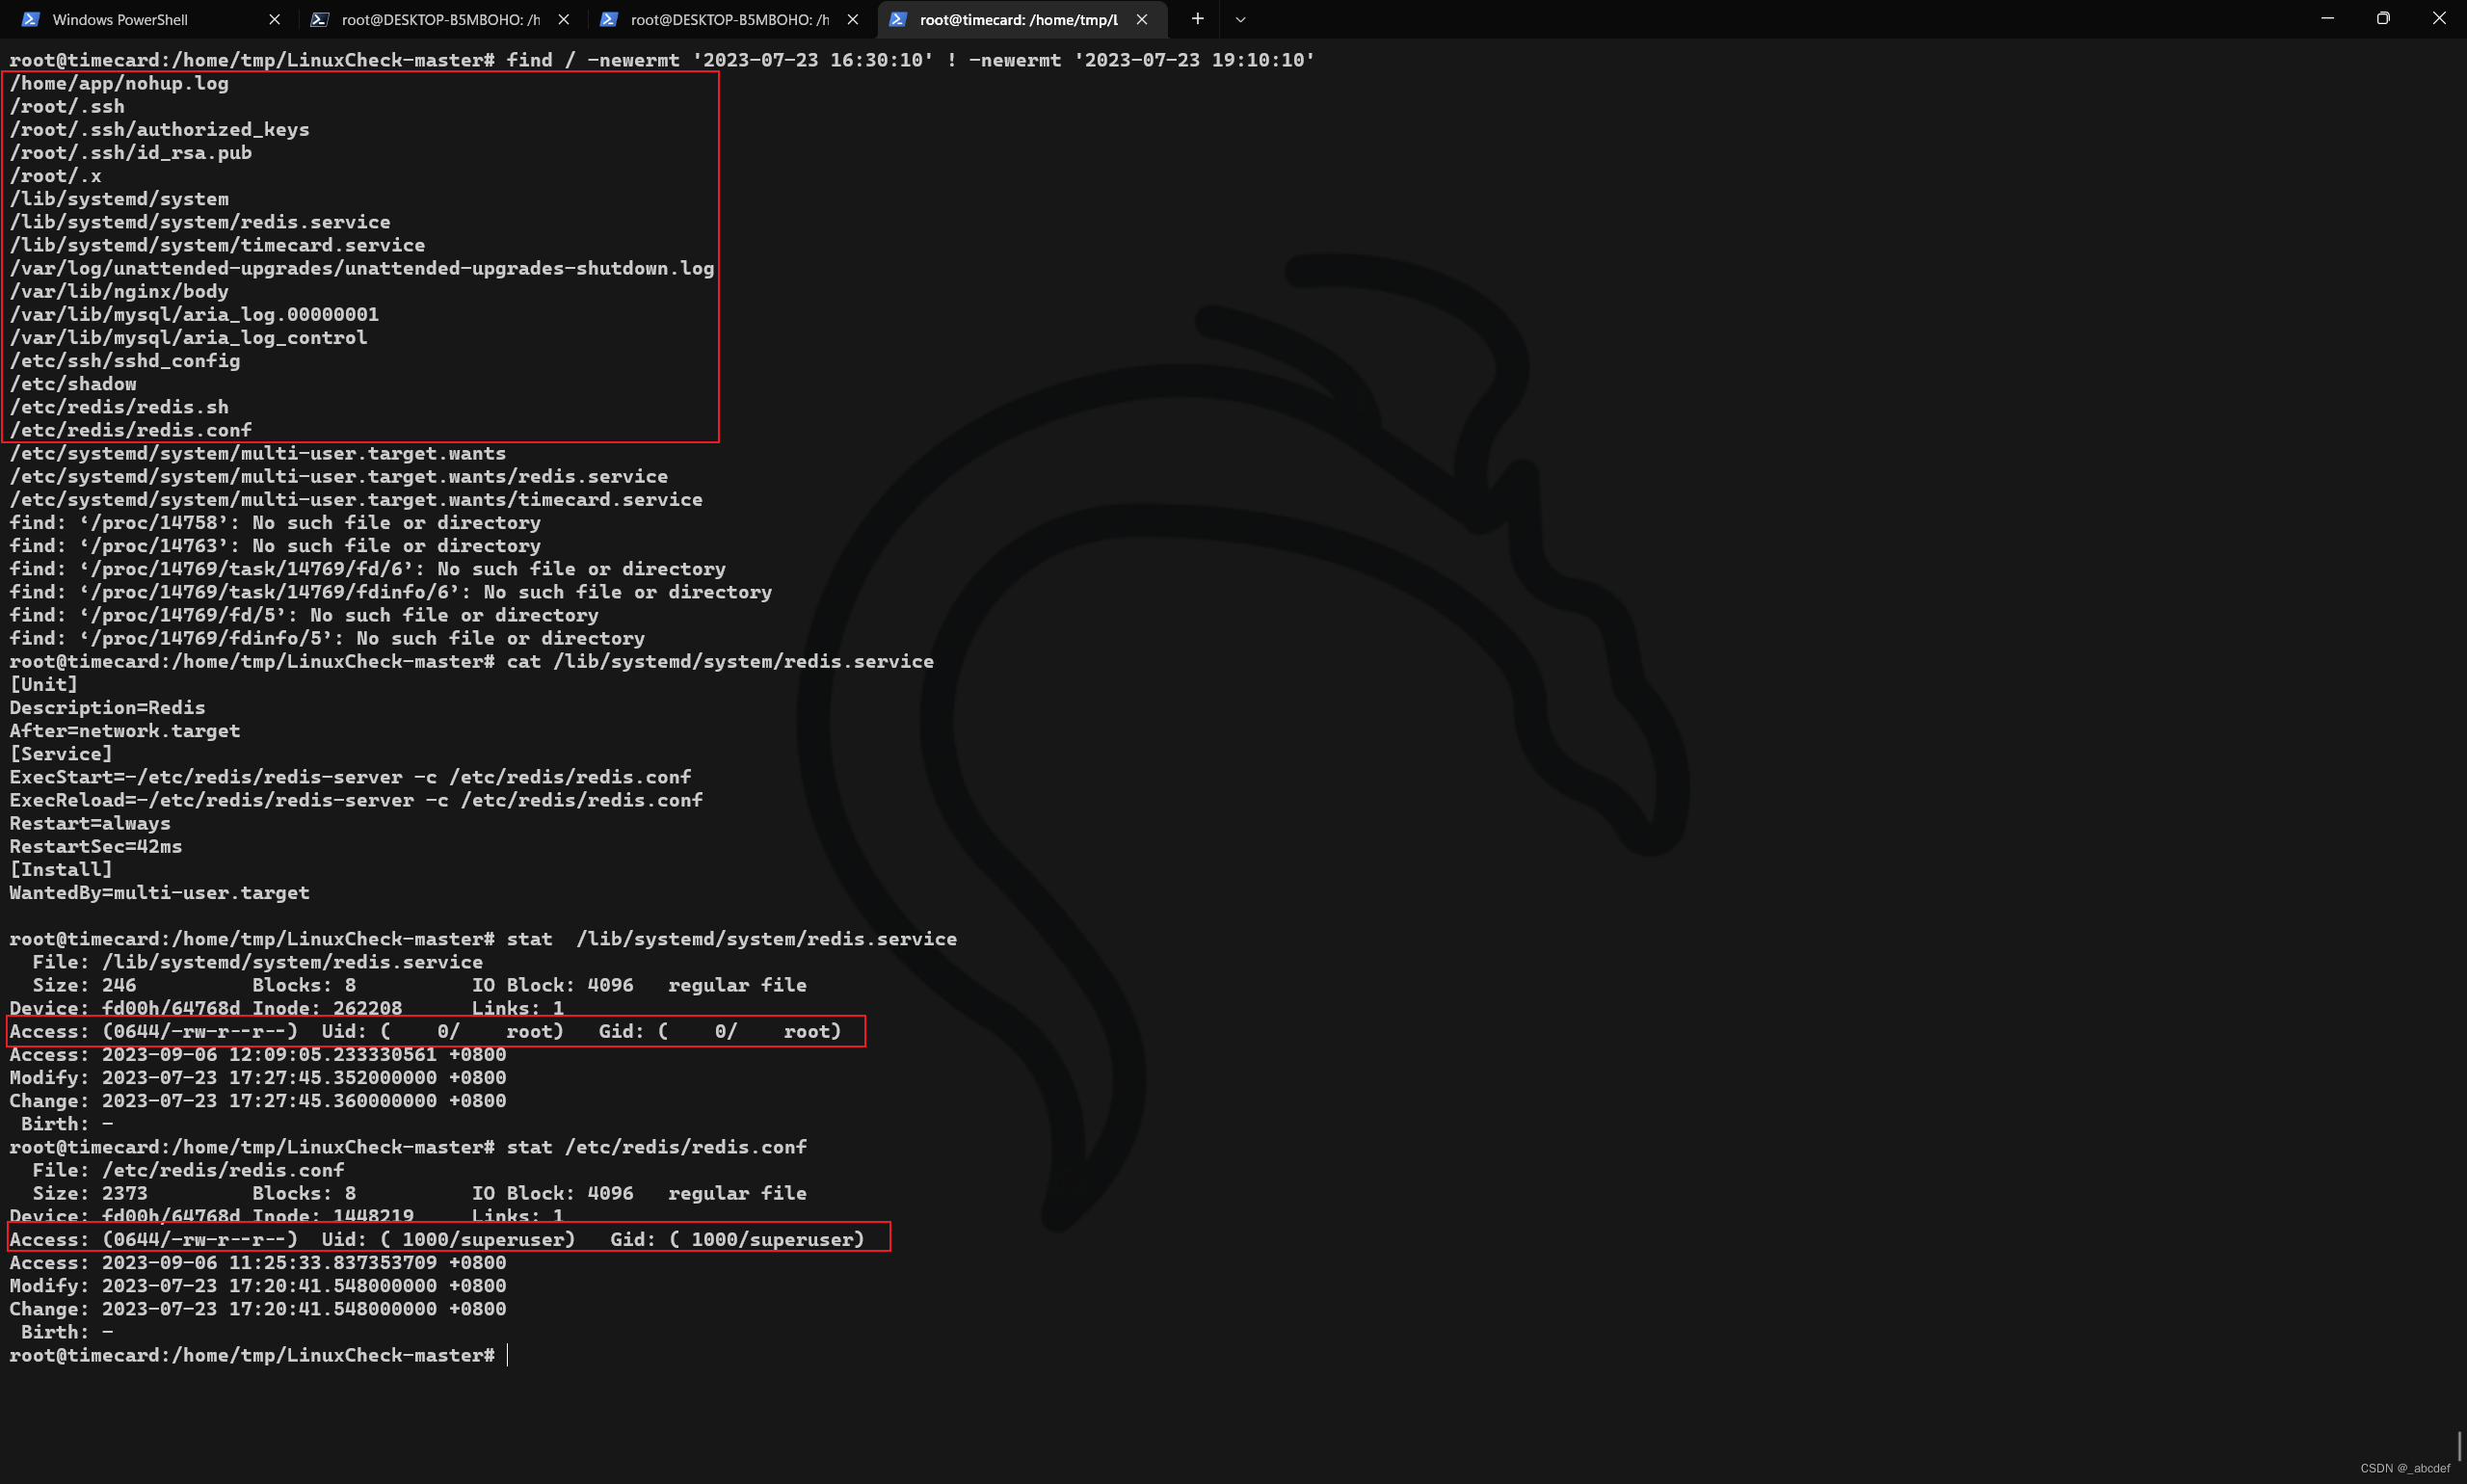The width and height of the screenshot is (2467, 1484).
Task: Click the vertical scrollbar thumb at right edge
Action: [2459, 1446]
